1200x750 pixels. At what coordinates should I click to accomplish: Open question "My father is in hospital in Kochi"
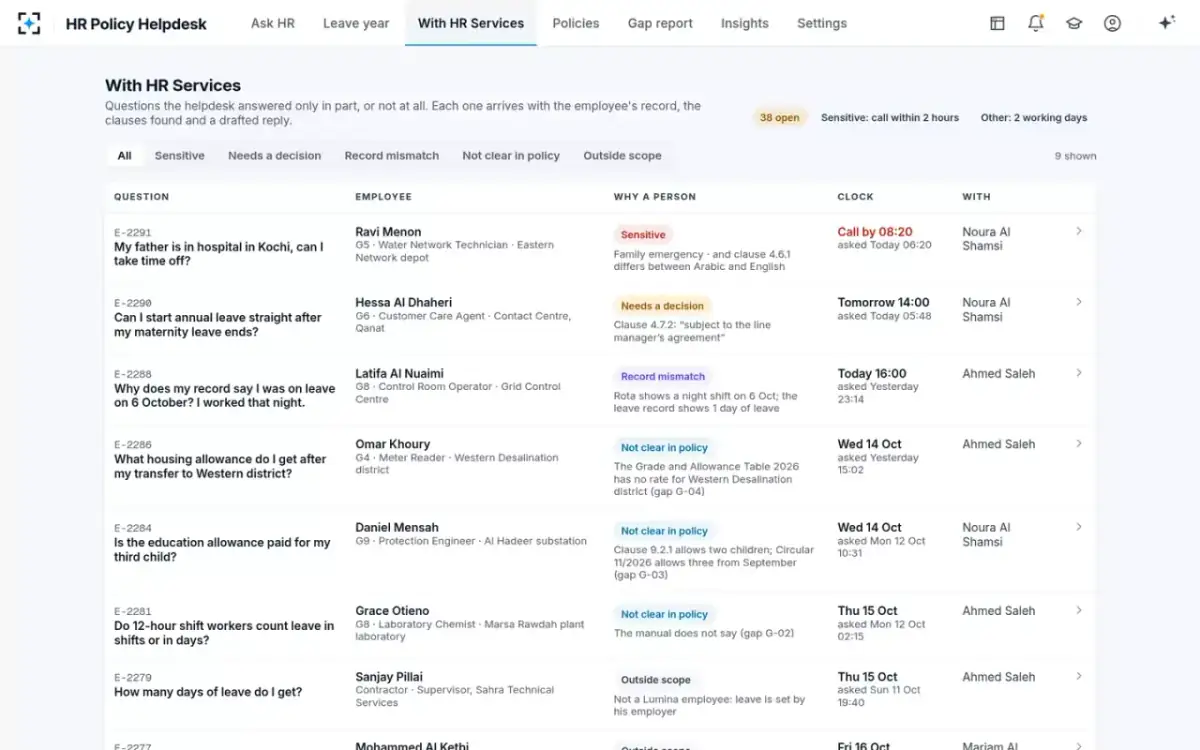coord(218,254)
